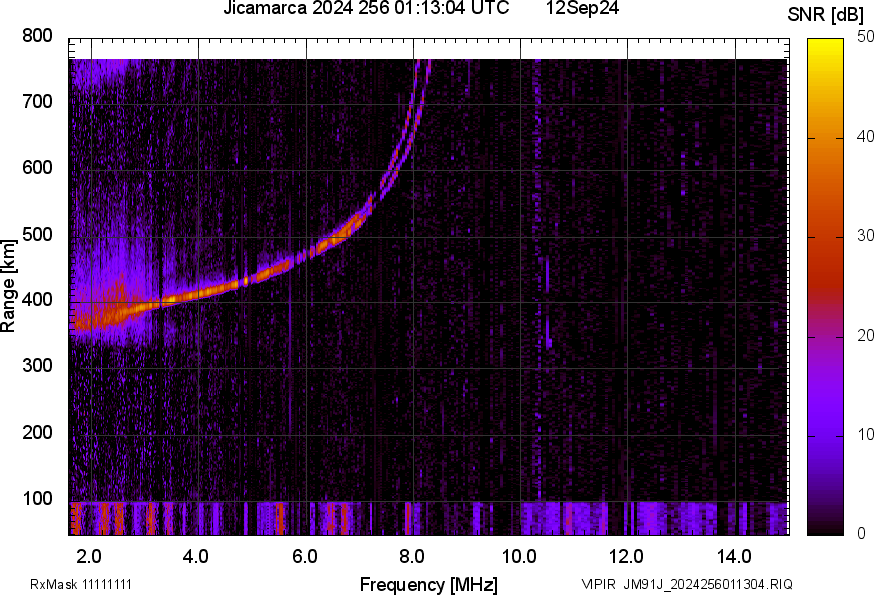Click the frequency tick label '8.0'
Screen dimensions: 874x595
pos(411,557)
